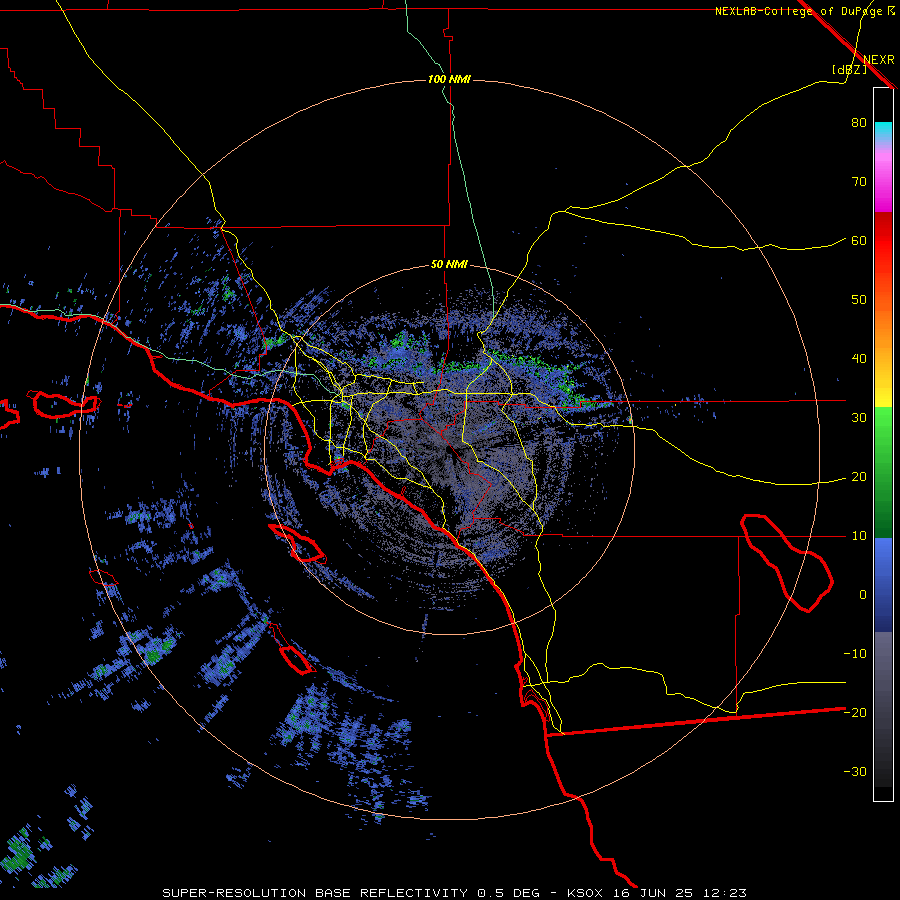Click the "80" value on dBZ scale

click(859, 123)
